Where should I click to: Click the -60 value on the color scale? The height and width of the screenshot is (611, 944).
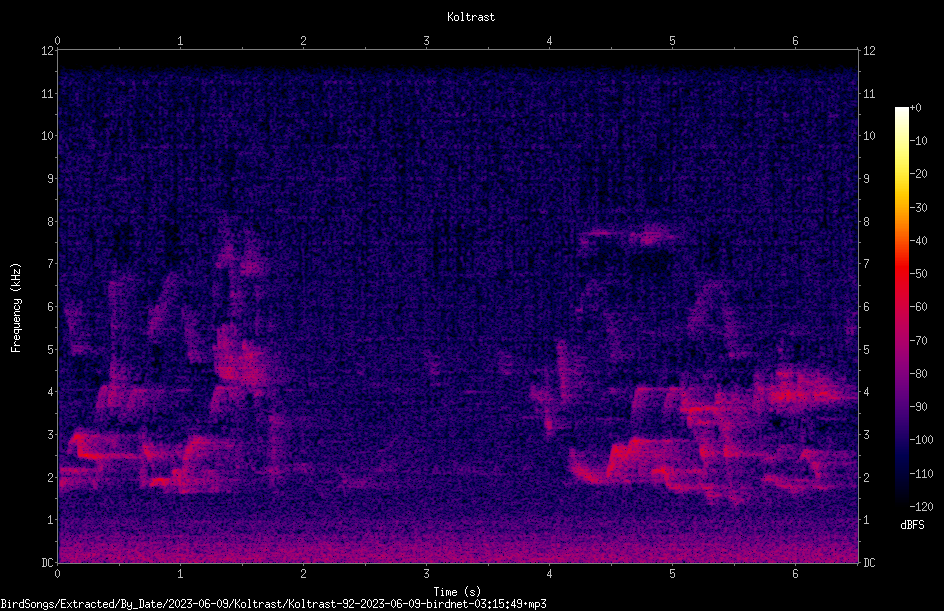[x=918, y=307]
